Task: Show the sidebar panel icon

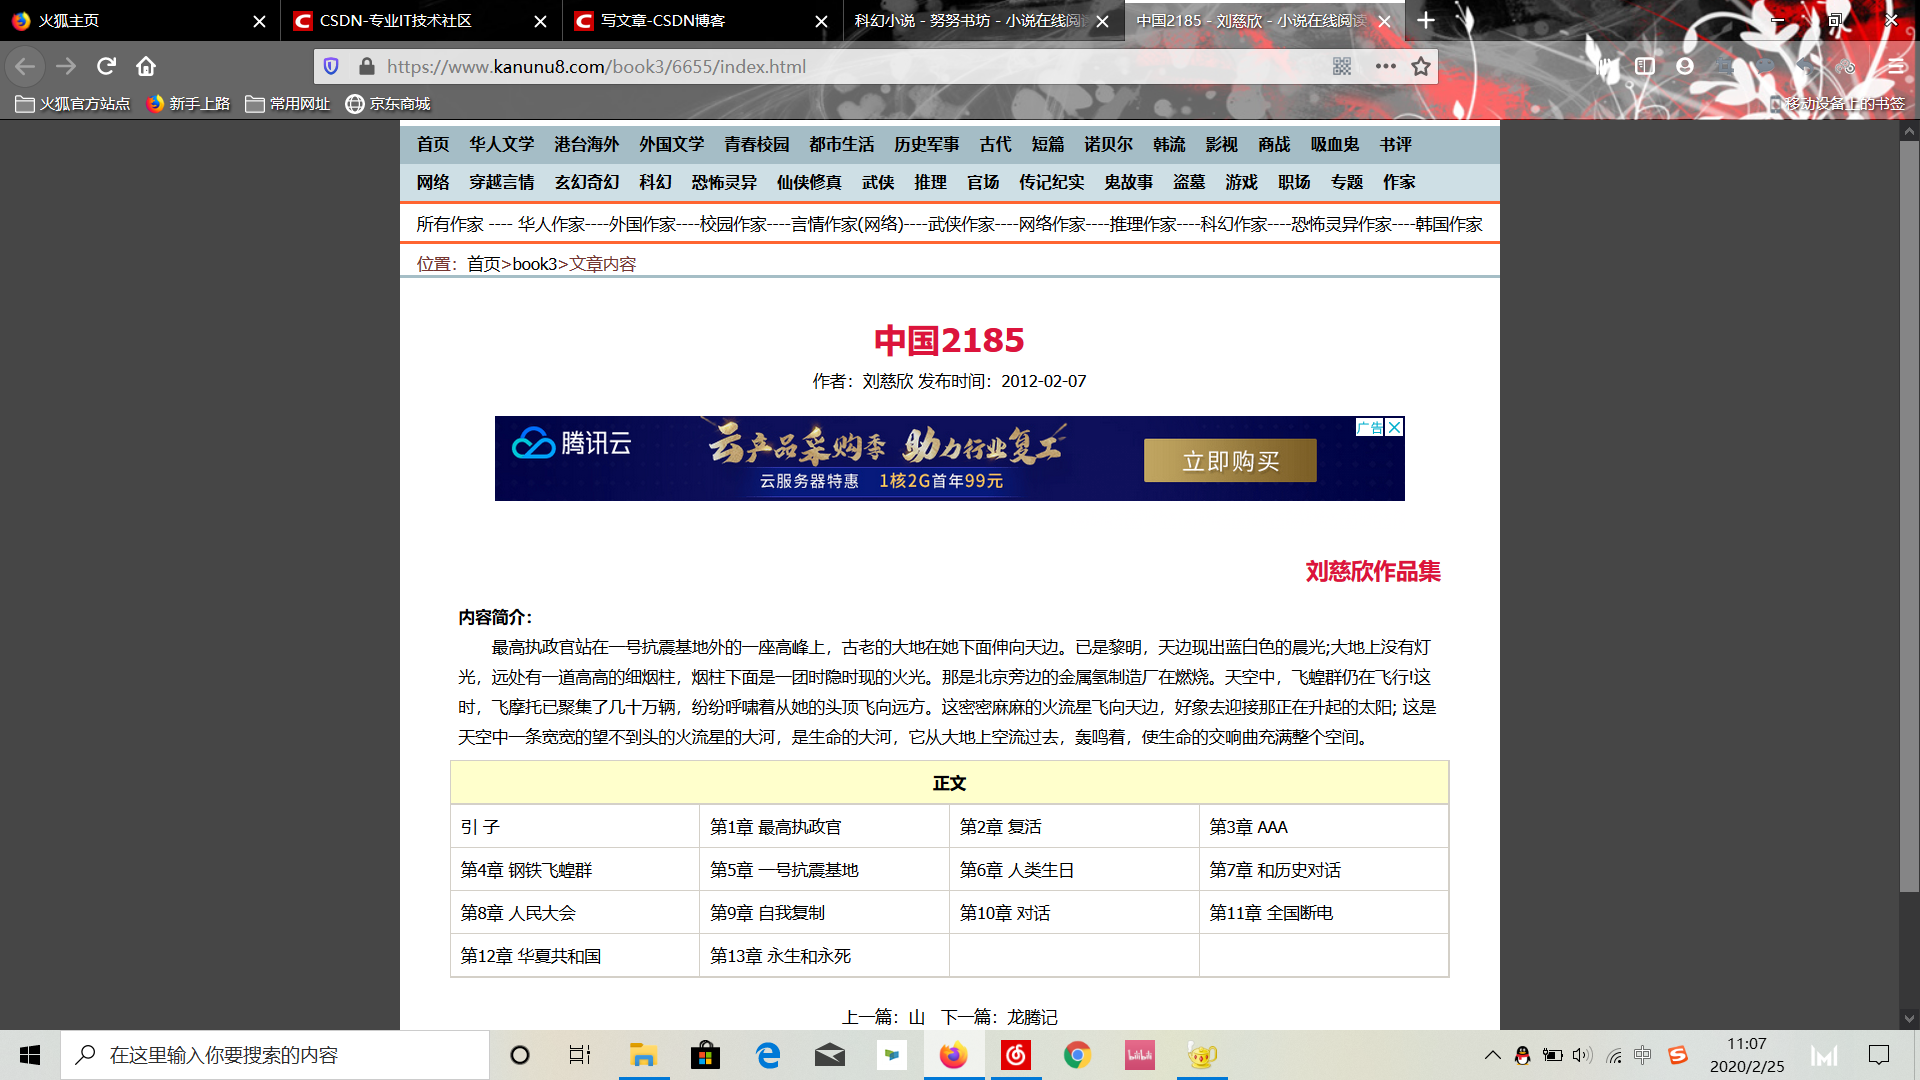Action: [x=1645, y=67]
